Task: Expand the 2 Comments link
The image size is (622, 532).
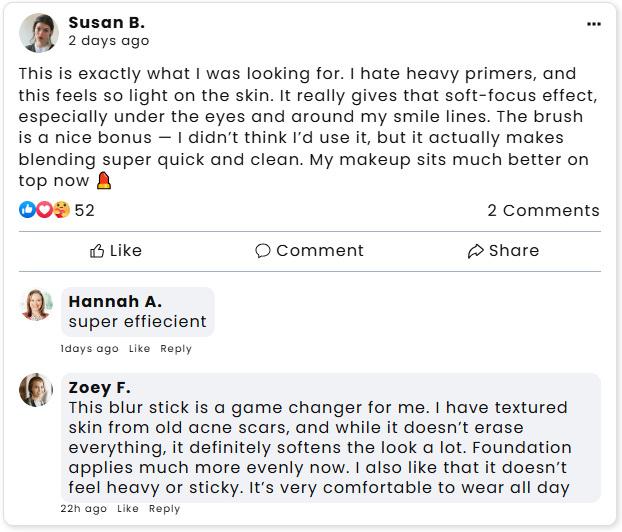Action: 543,210
